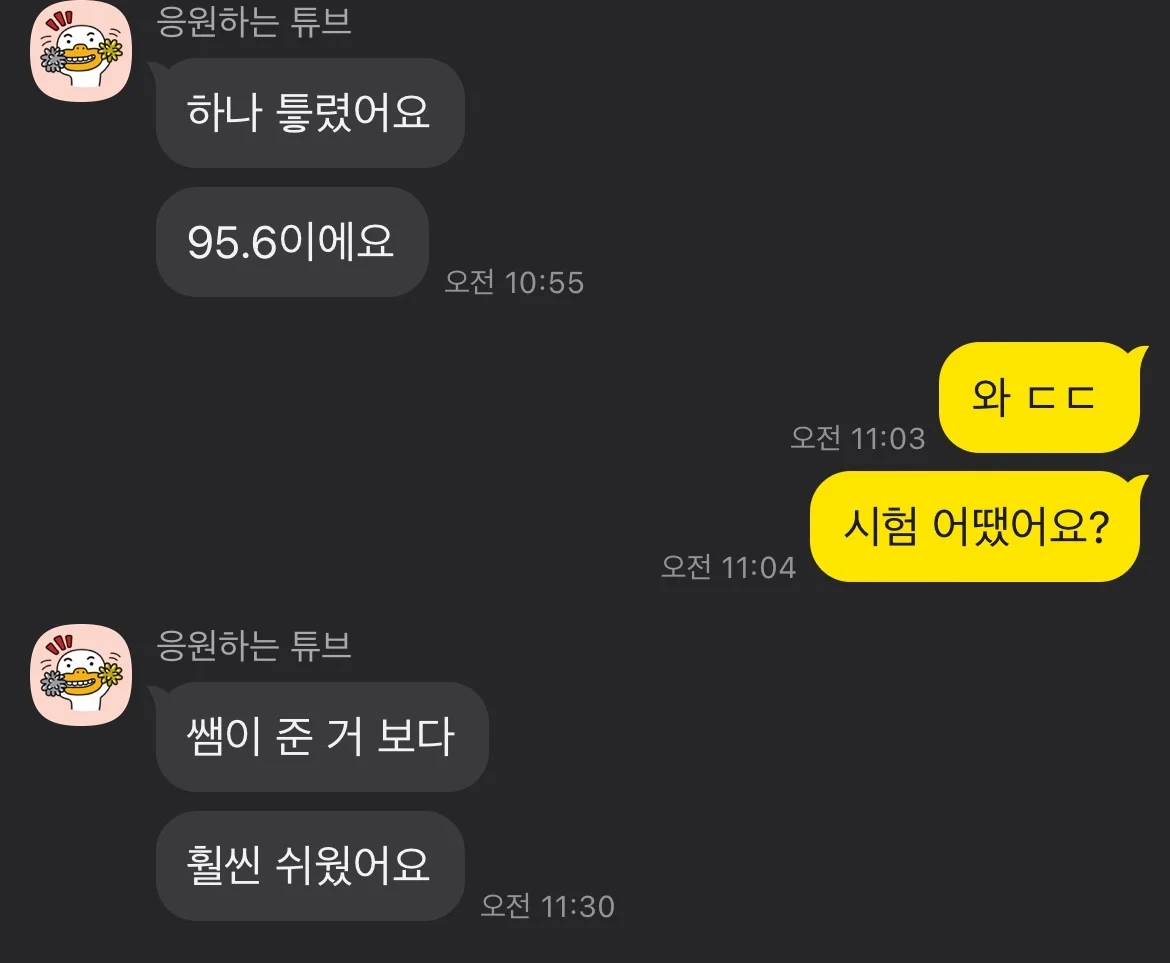Click the tail of the 하나 틀렸어요 bubble
The width and height of the screenshot is (1170, 963).
[x=155, y=69]
